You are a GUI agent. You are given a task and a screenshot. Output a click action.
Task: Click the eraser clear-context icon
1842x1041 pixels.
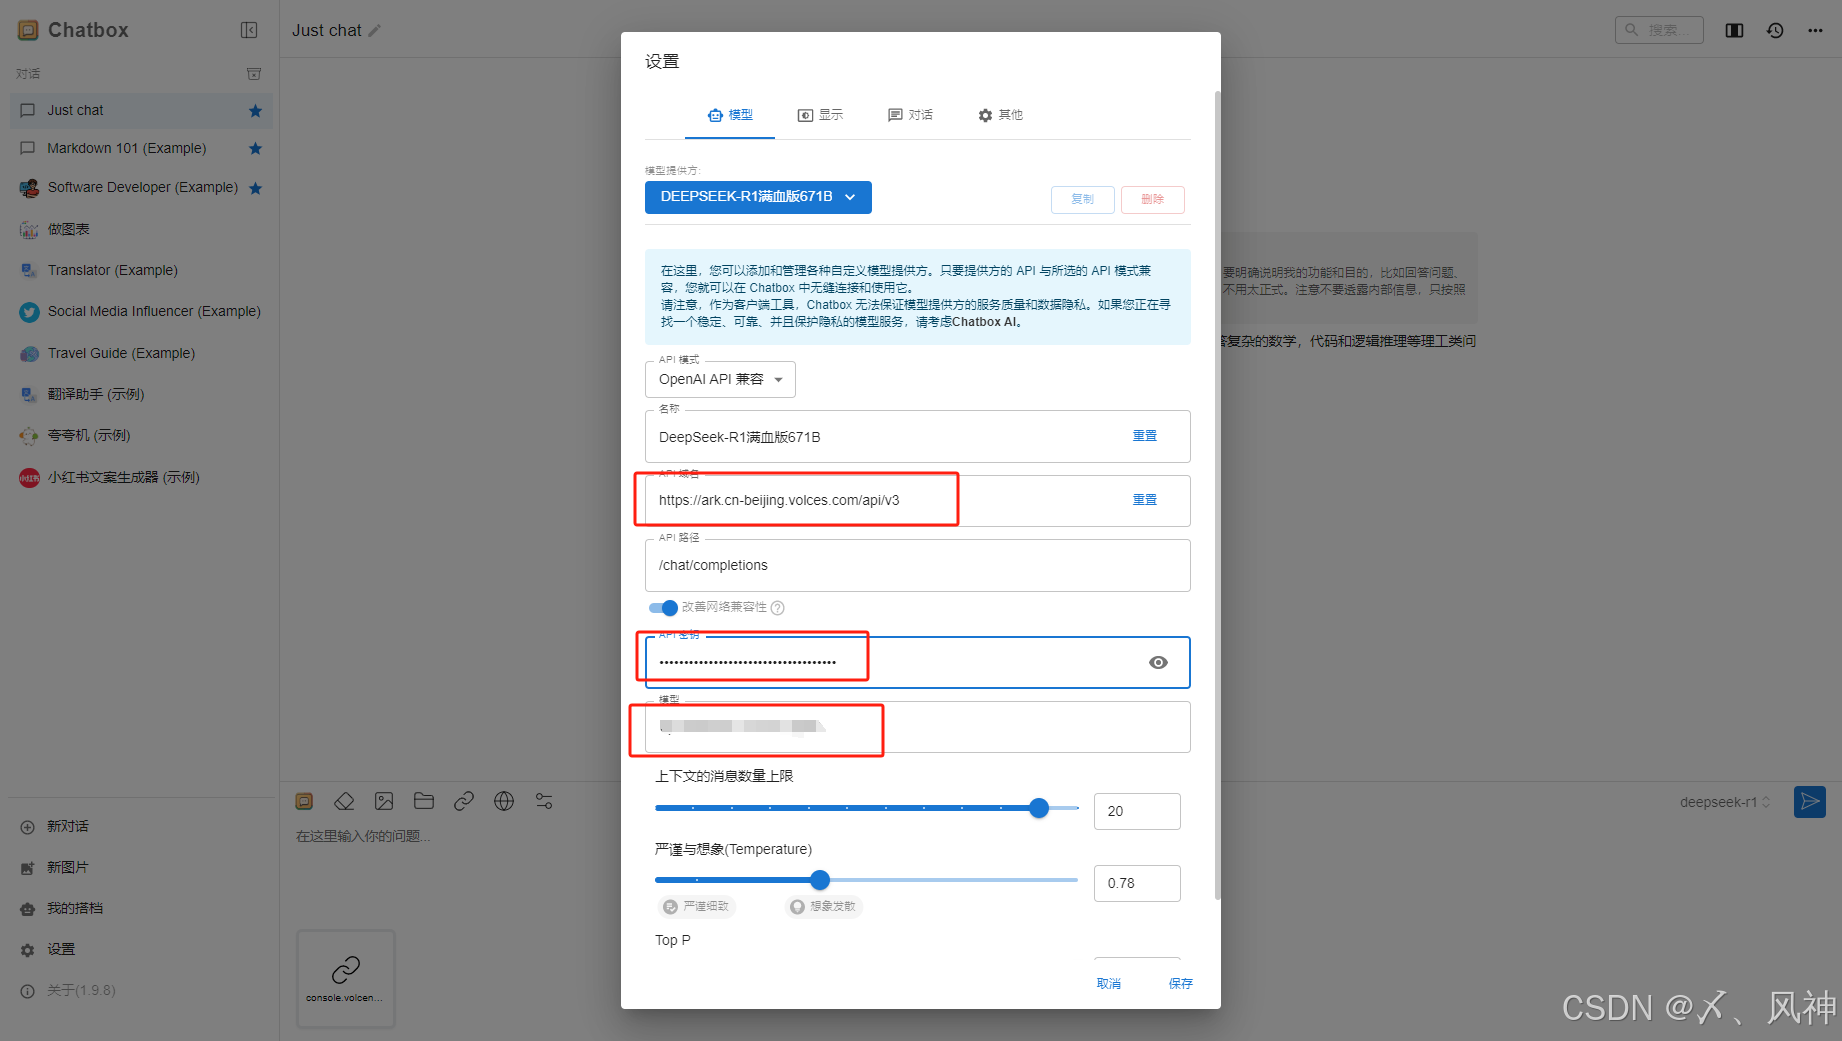coord(344,801)
